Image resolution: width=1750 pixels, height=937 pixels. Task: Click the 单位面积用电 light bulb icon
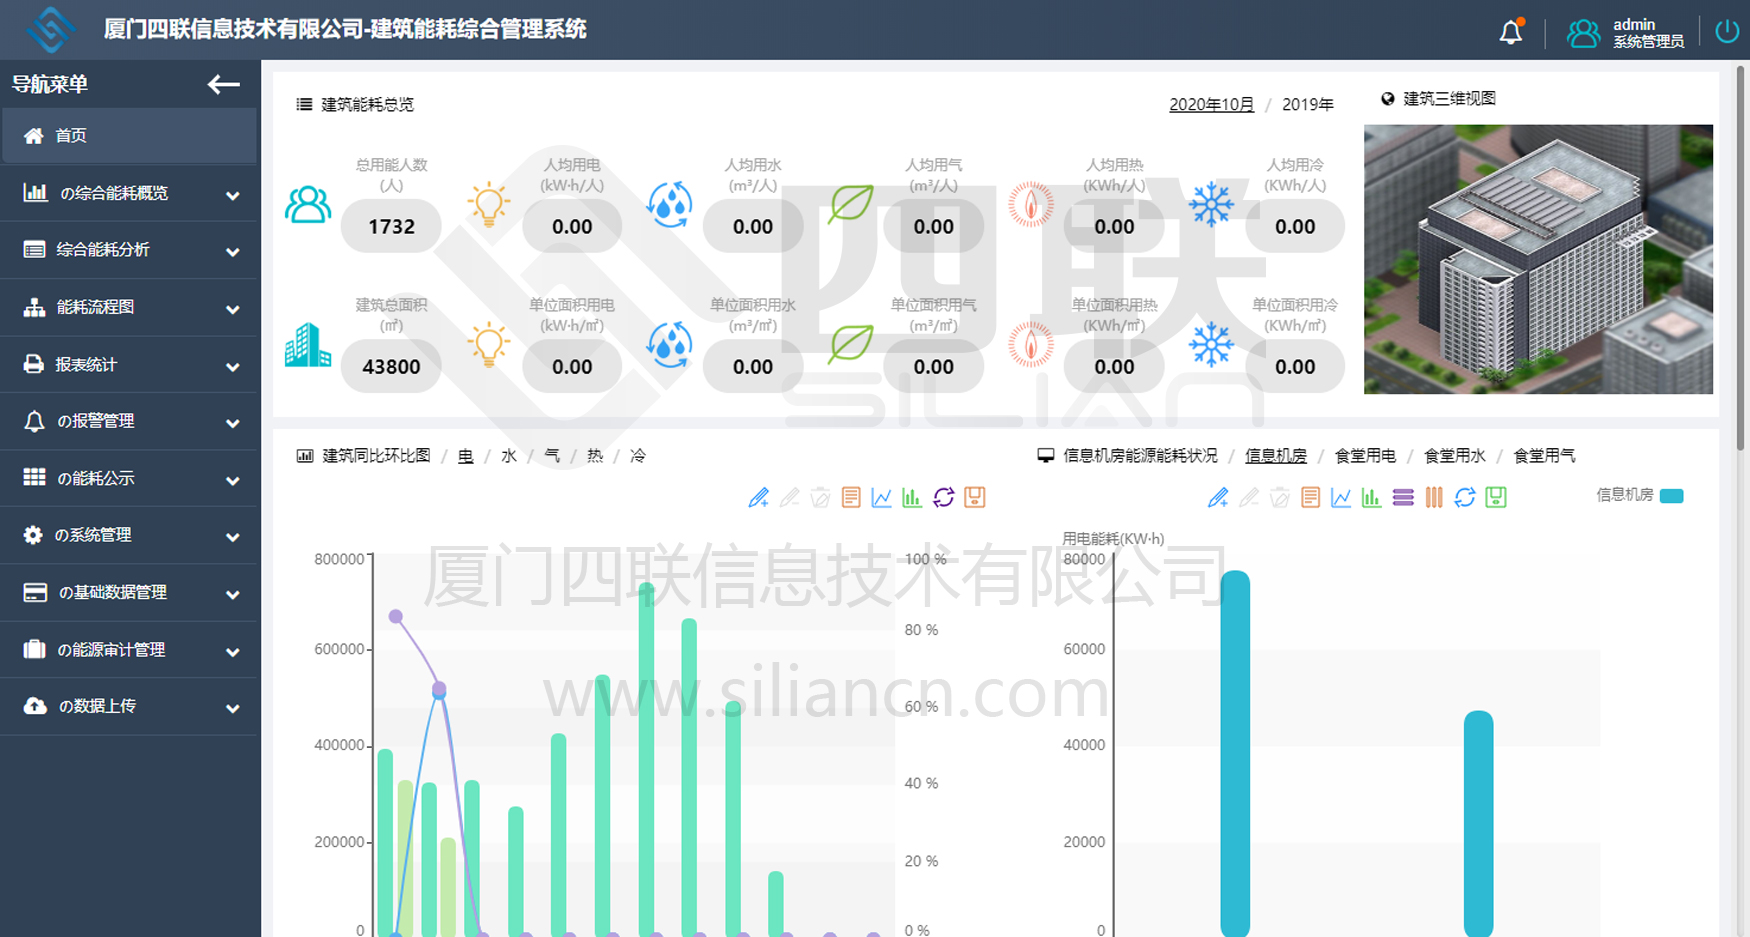tap(489, 345)
